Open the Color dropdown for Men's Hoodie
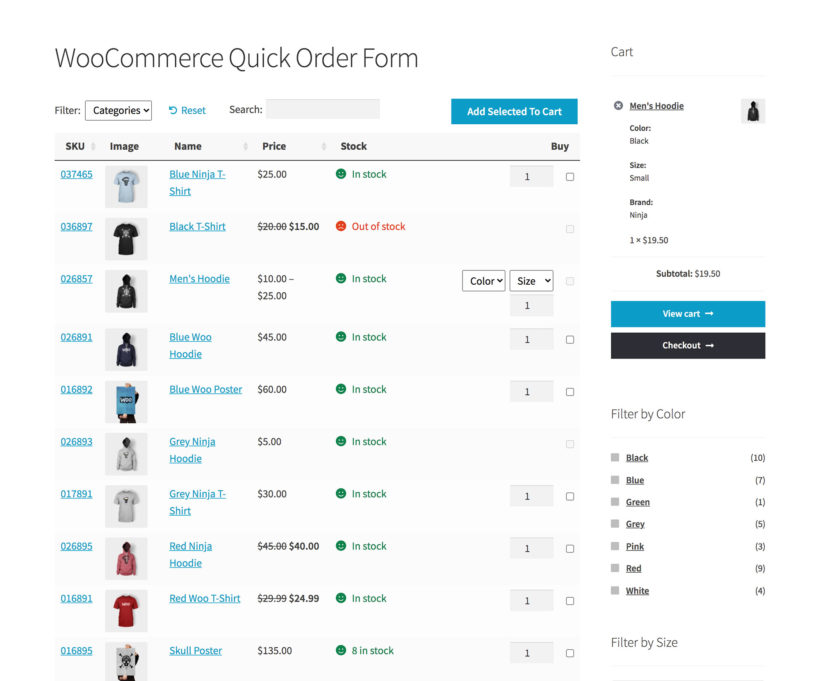Screen dimensions: 820x681 [x=483, y=281]
